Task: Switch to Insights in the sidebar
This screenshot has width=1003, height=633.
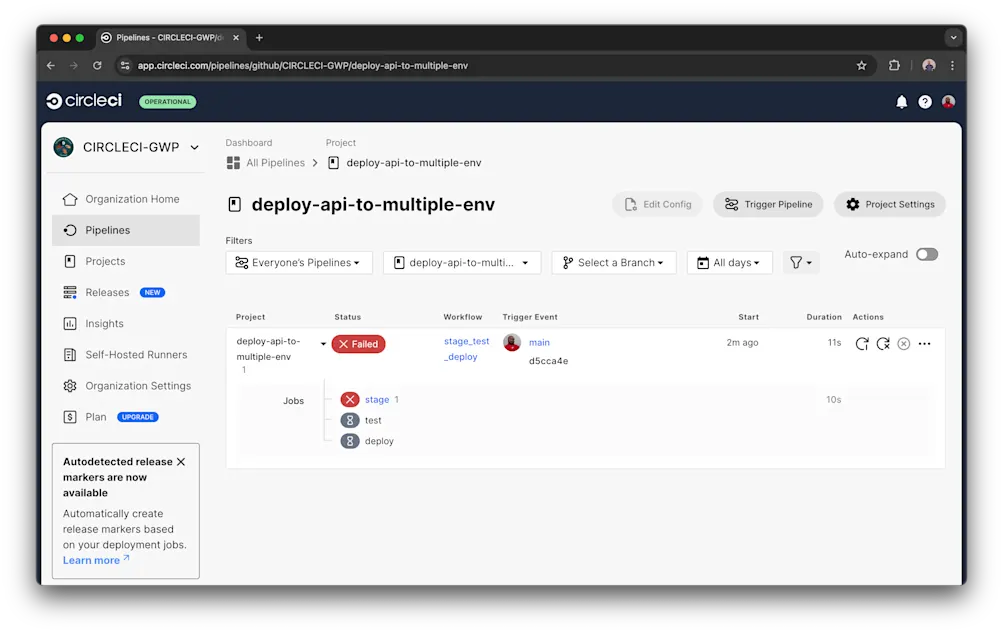Action: click(x=104, y=323)
